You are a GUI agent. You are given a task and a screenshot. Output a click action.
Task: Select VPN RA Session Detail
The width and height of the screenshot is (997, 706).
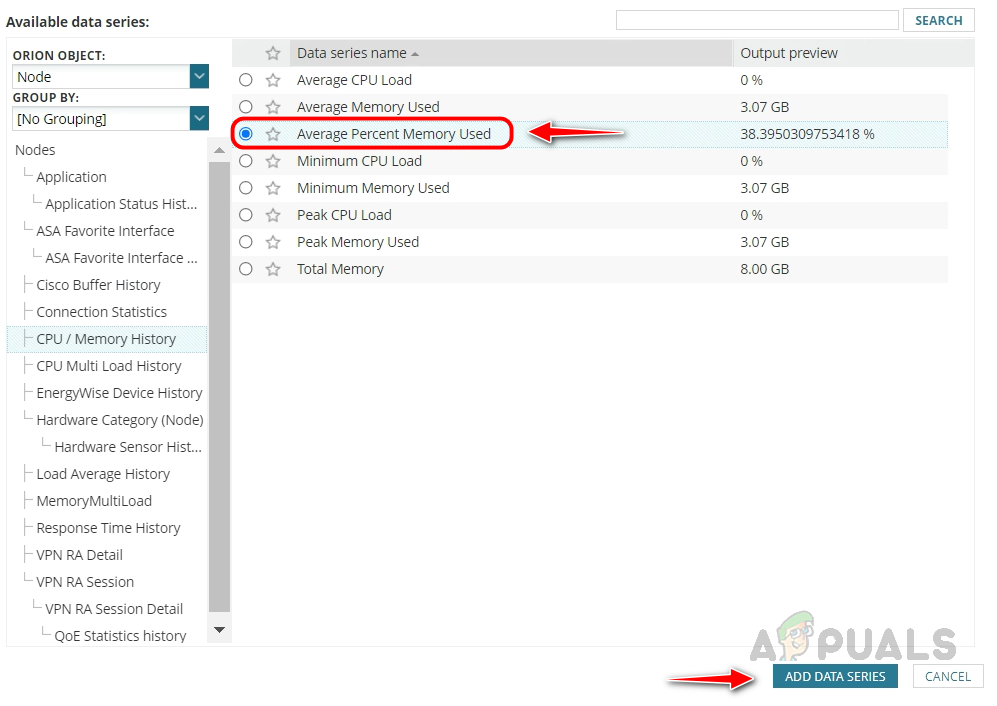[114, 609]
